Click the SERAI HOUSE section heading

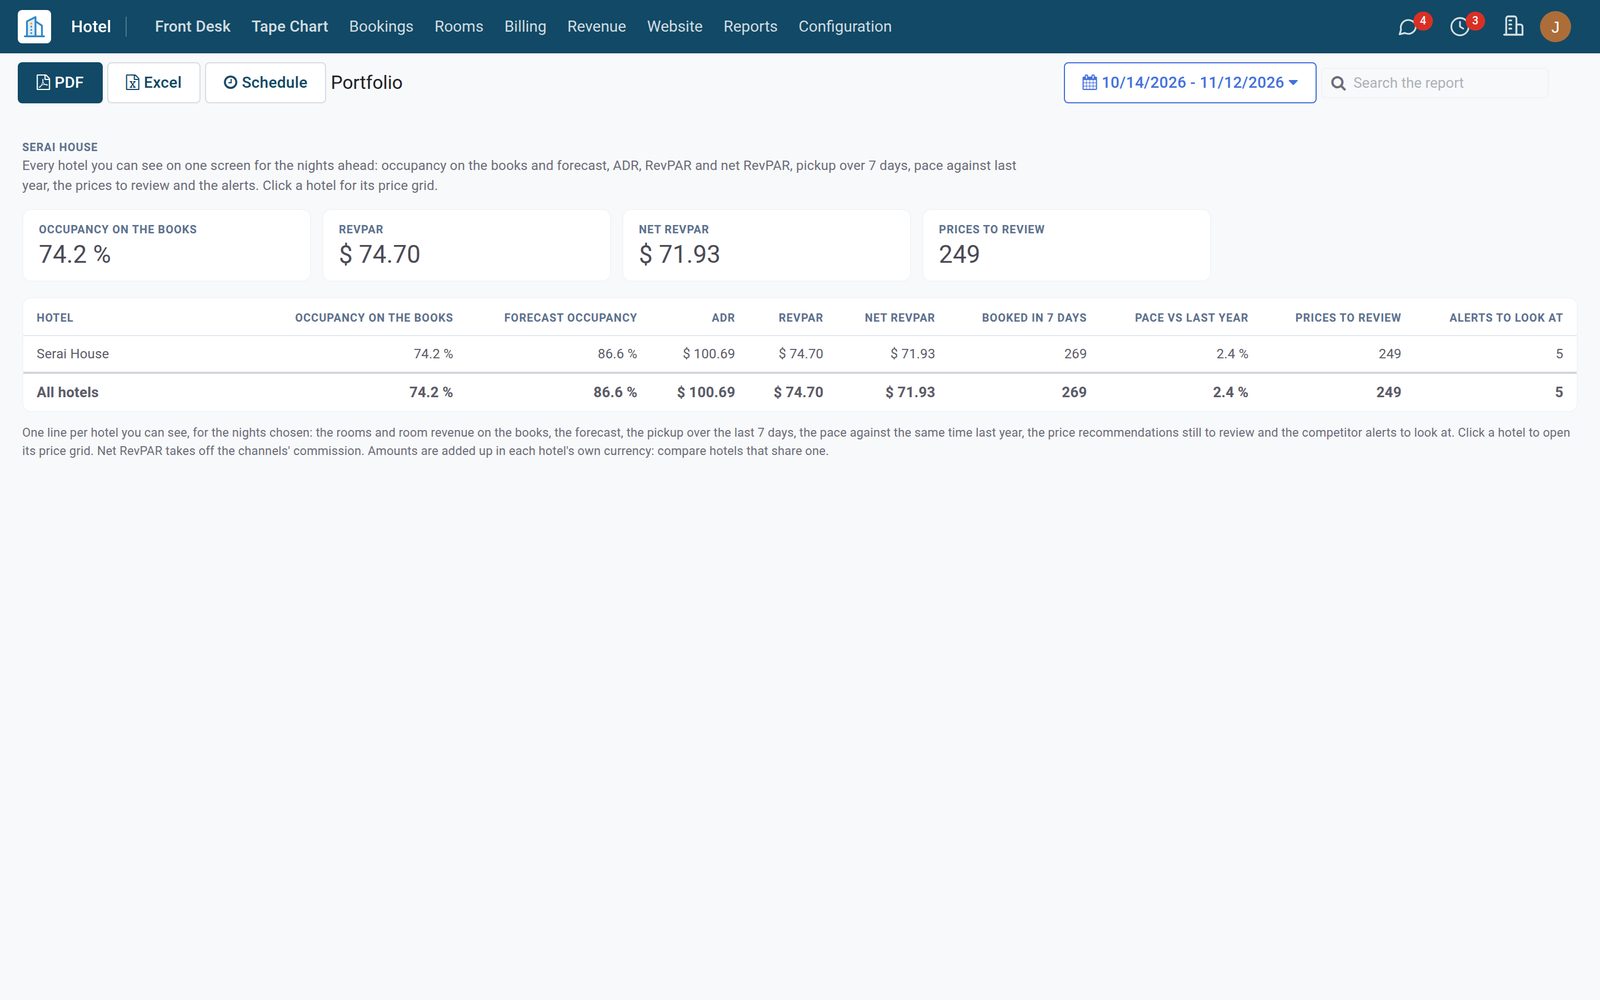click(60, 147)
